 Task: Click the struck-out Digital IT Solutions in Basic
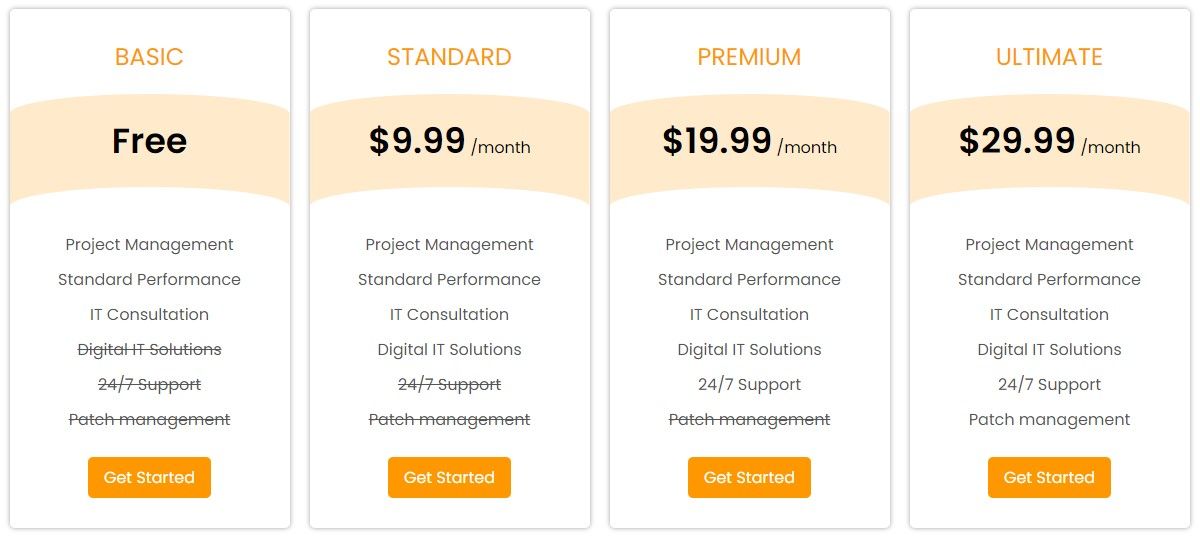(149, 349)
